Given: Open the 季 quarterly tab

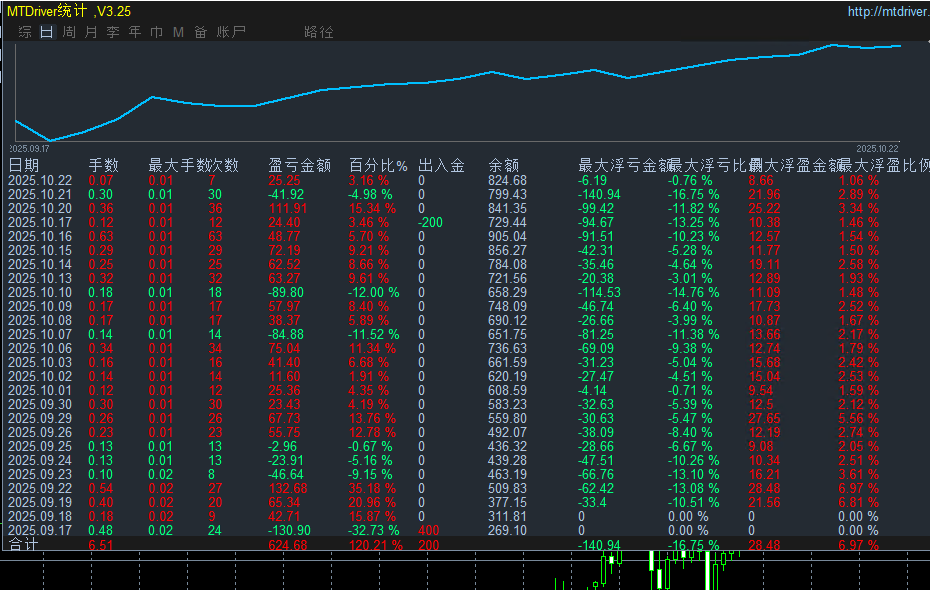Looking at the screenshot, I should (113, 32).
